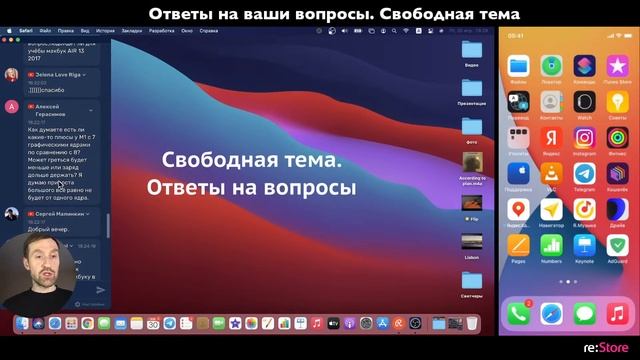
Task: Open Contacts app on iPhone
Action: (x=551, y=102)
